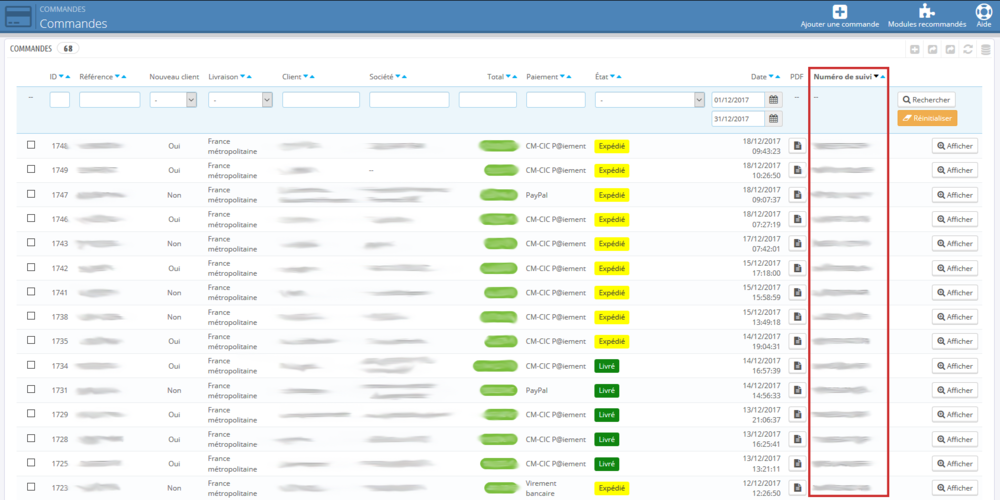Download PDF document for order 1734
The width and height of the screenshot is (1000, 500).
coord(797,366)
